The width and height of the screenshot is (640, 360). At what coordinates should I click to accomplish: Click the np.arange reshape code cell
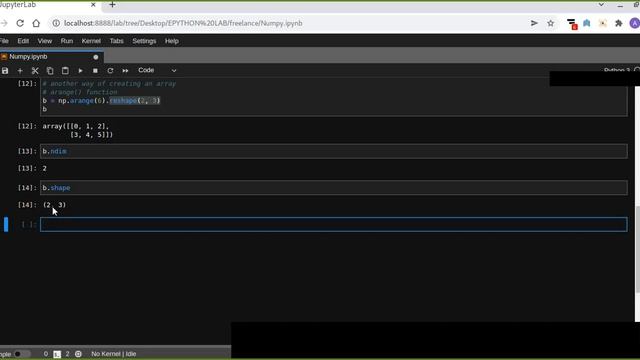333,96
